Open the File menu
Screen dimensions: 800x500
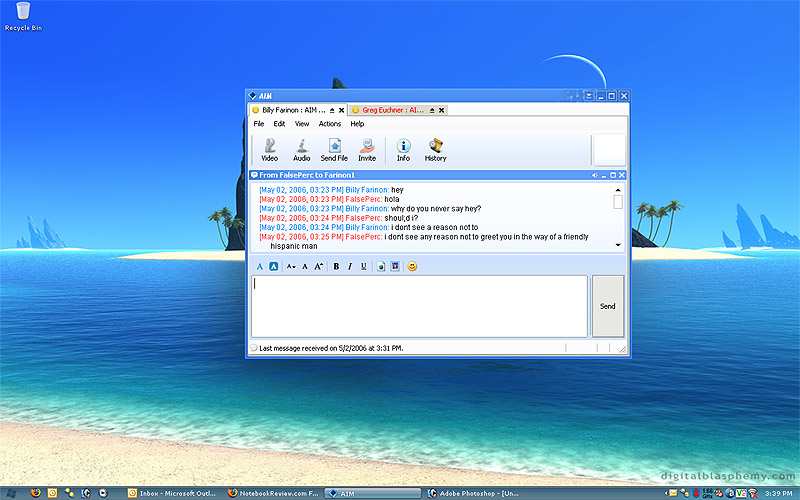(259, 124)
